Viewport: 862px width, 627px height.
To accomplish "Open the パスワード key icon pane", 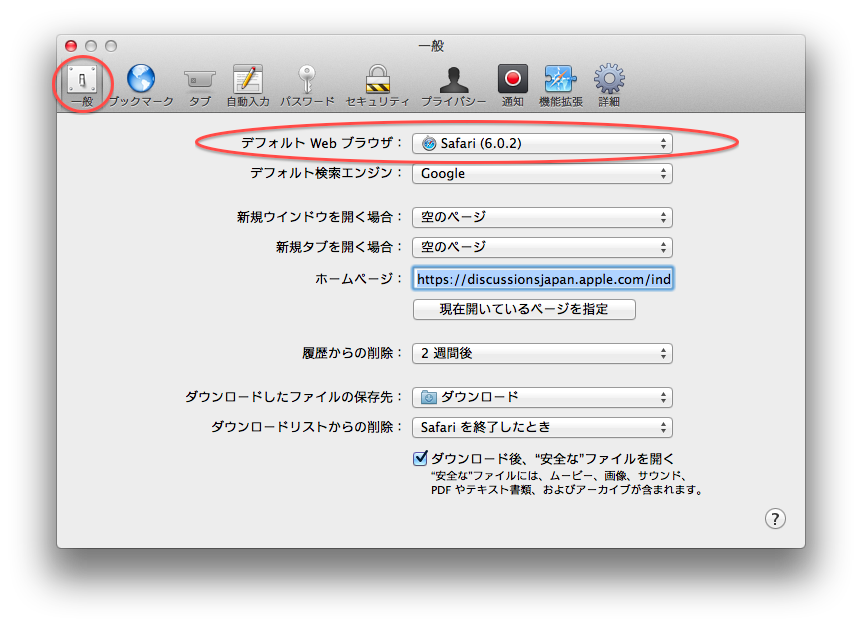I will tap(307, 85).
